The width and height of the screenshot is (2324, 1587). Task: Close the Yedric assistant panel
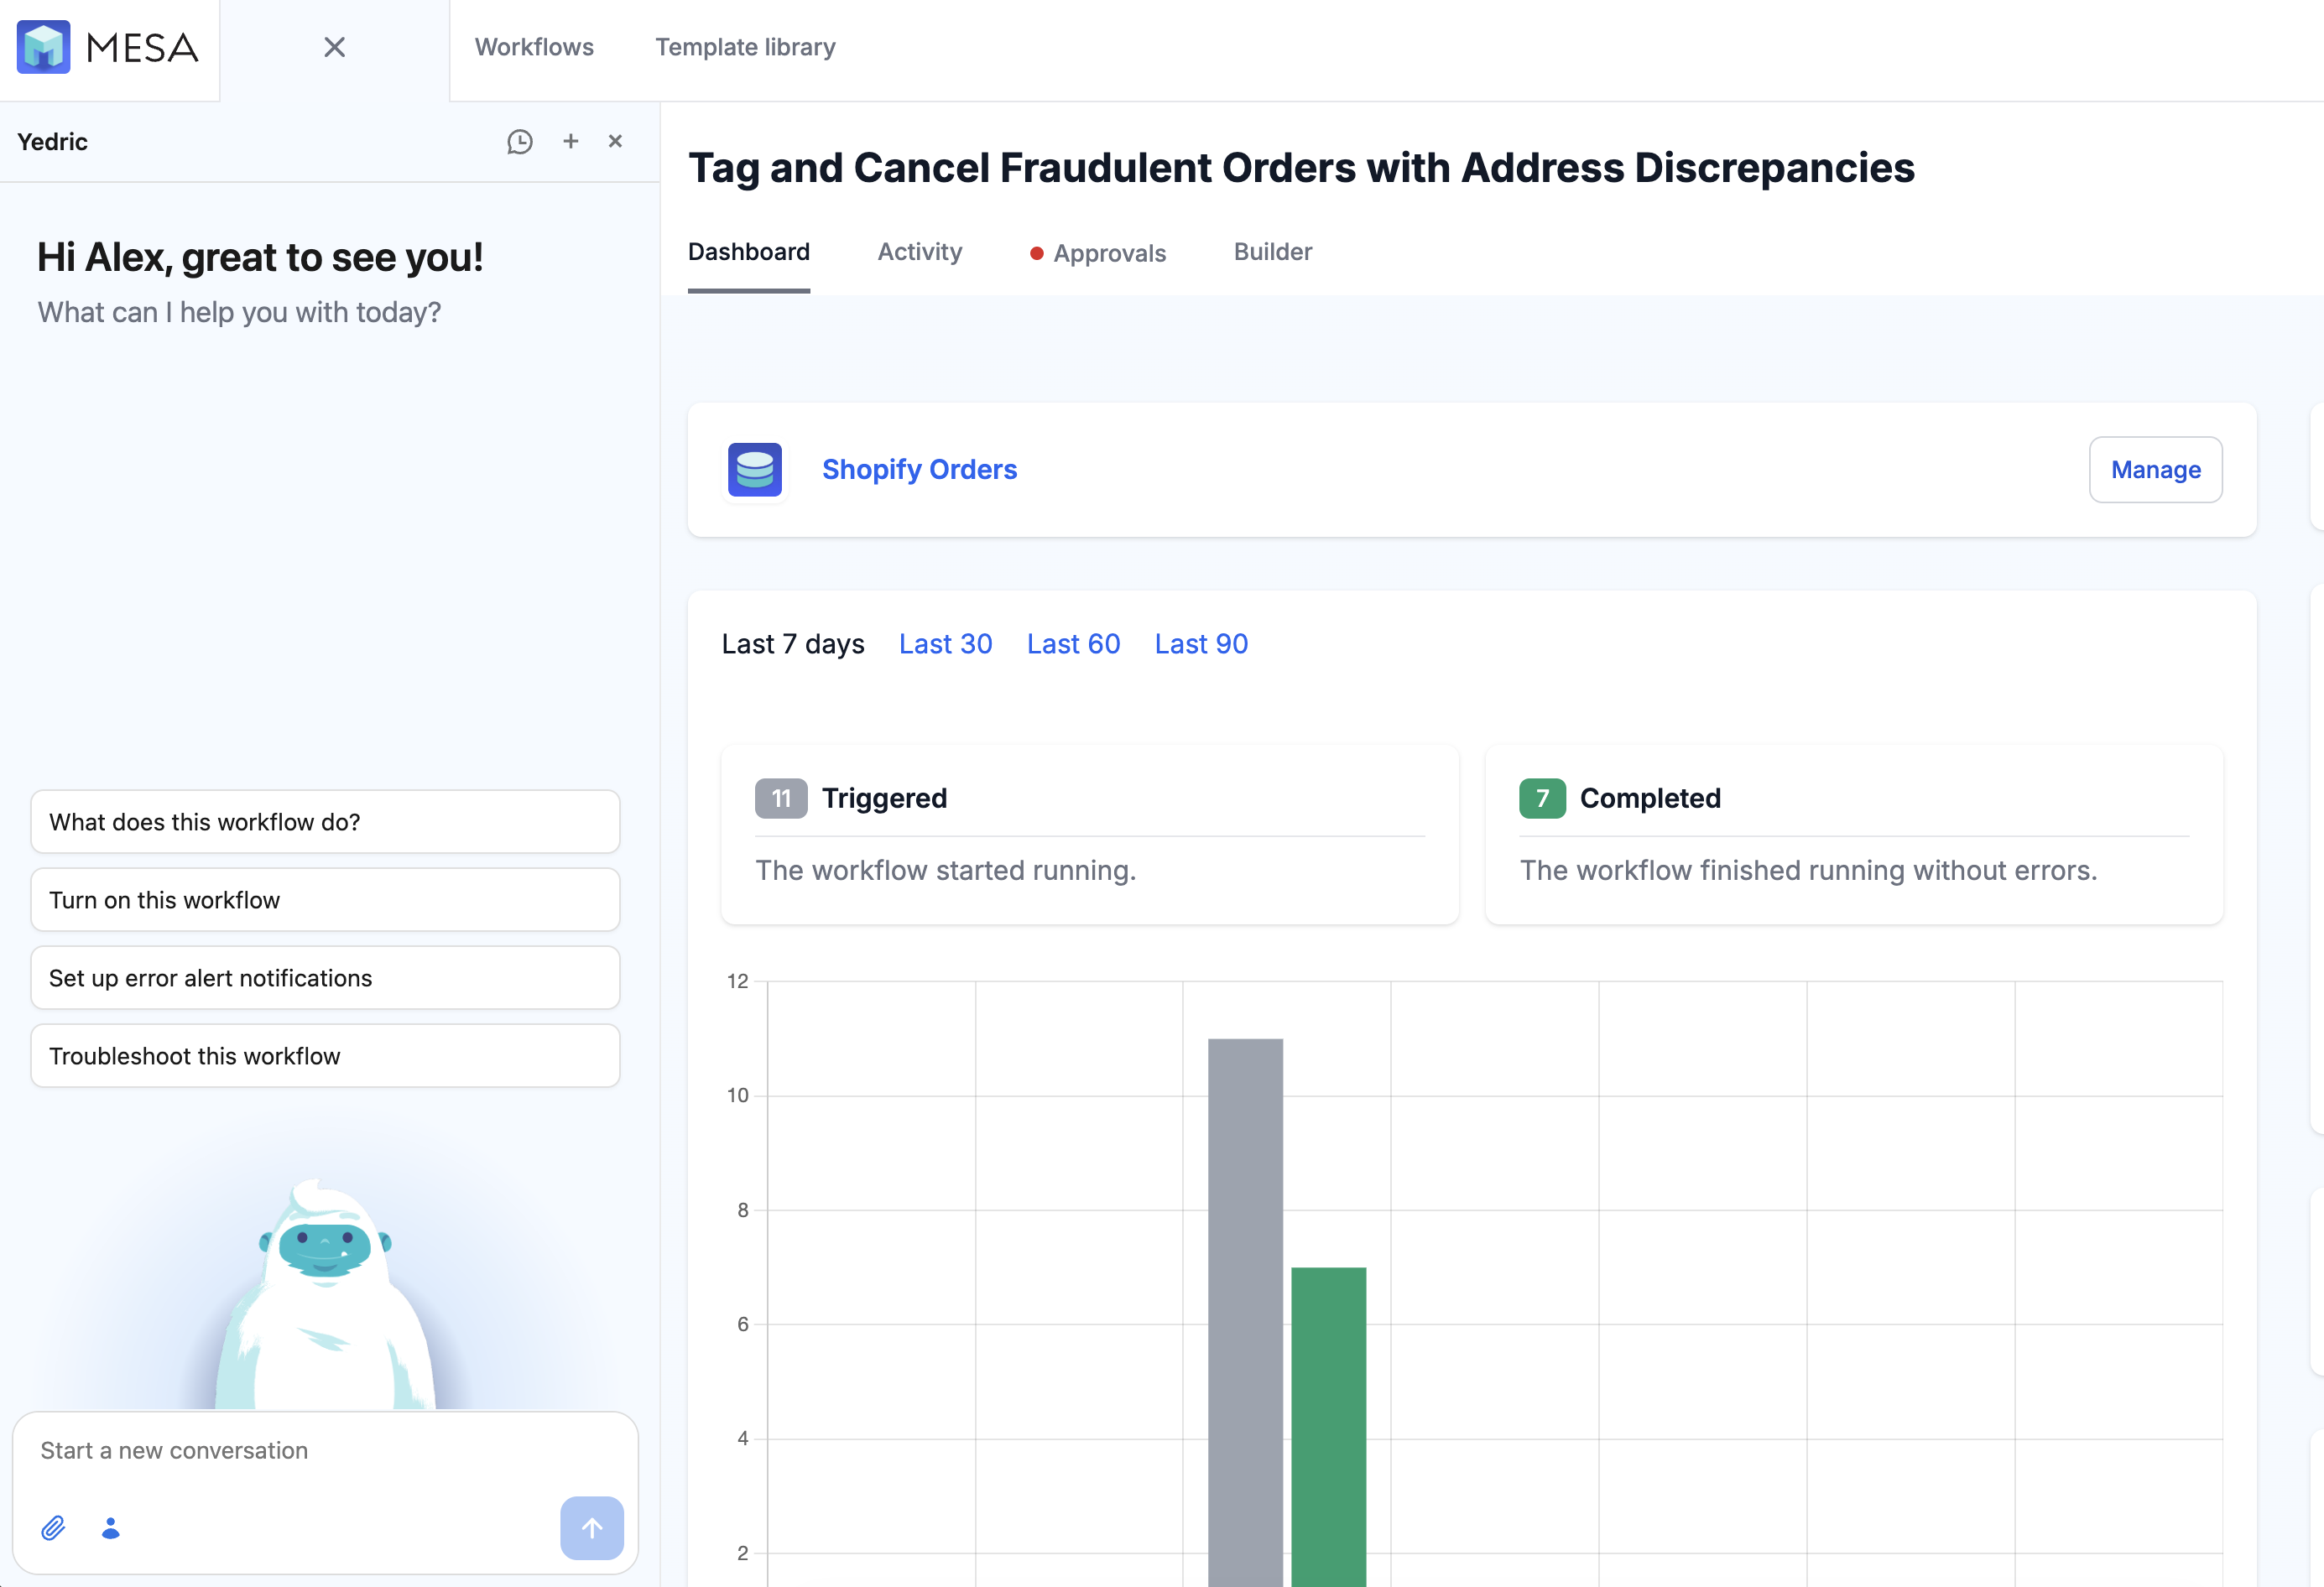pyautogui.click(x=615, y=141)
